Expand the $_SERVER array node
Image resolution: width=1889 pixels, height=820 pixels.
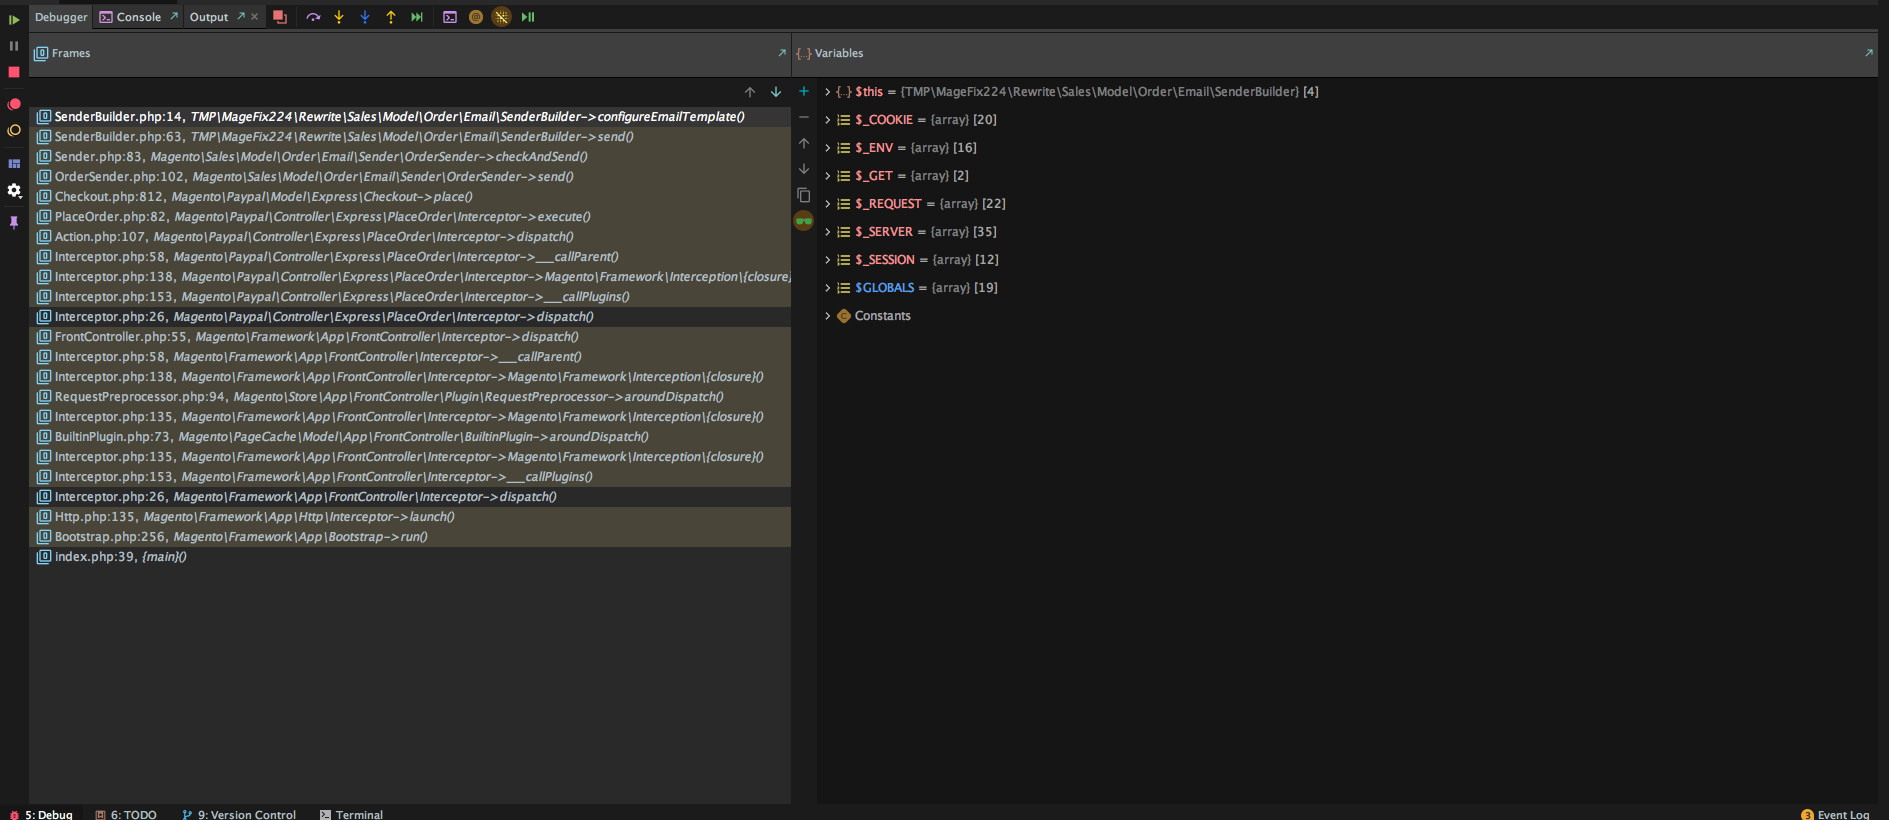pyautogui.click(x=828, y=232)
